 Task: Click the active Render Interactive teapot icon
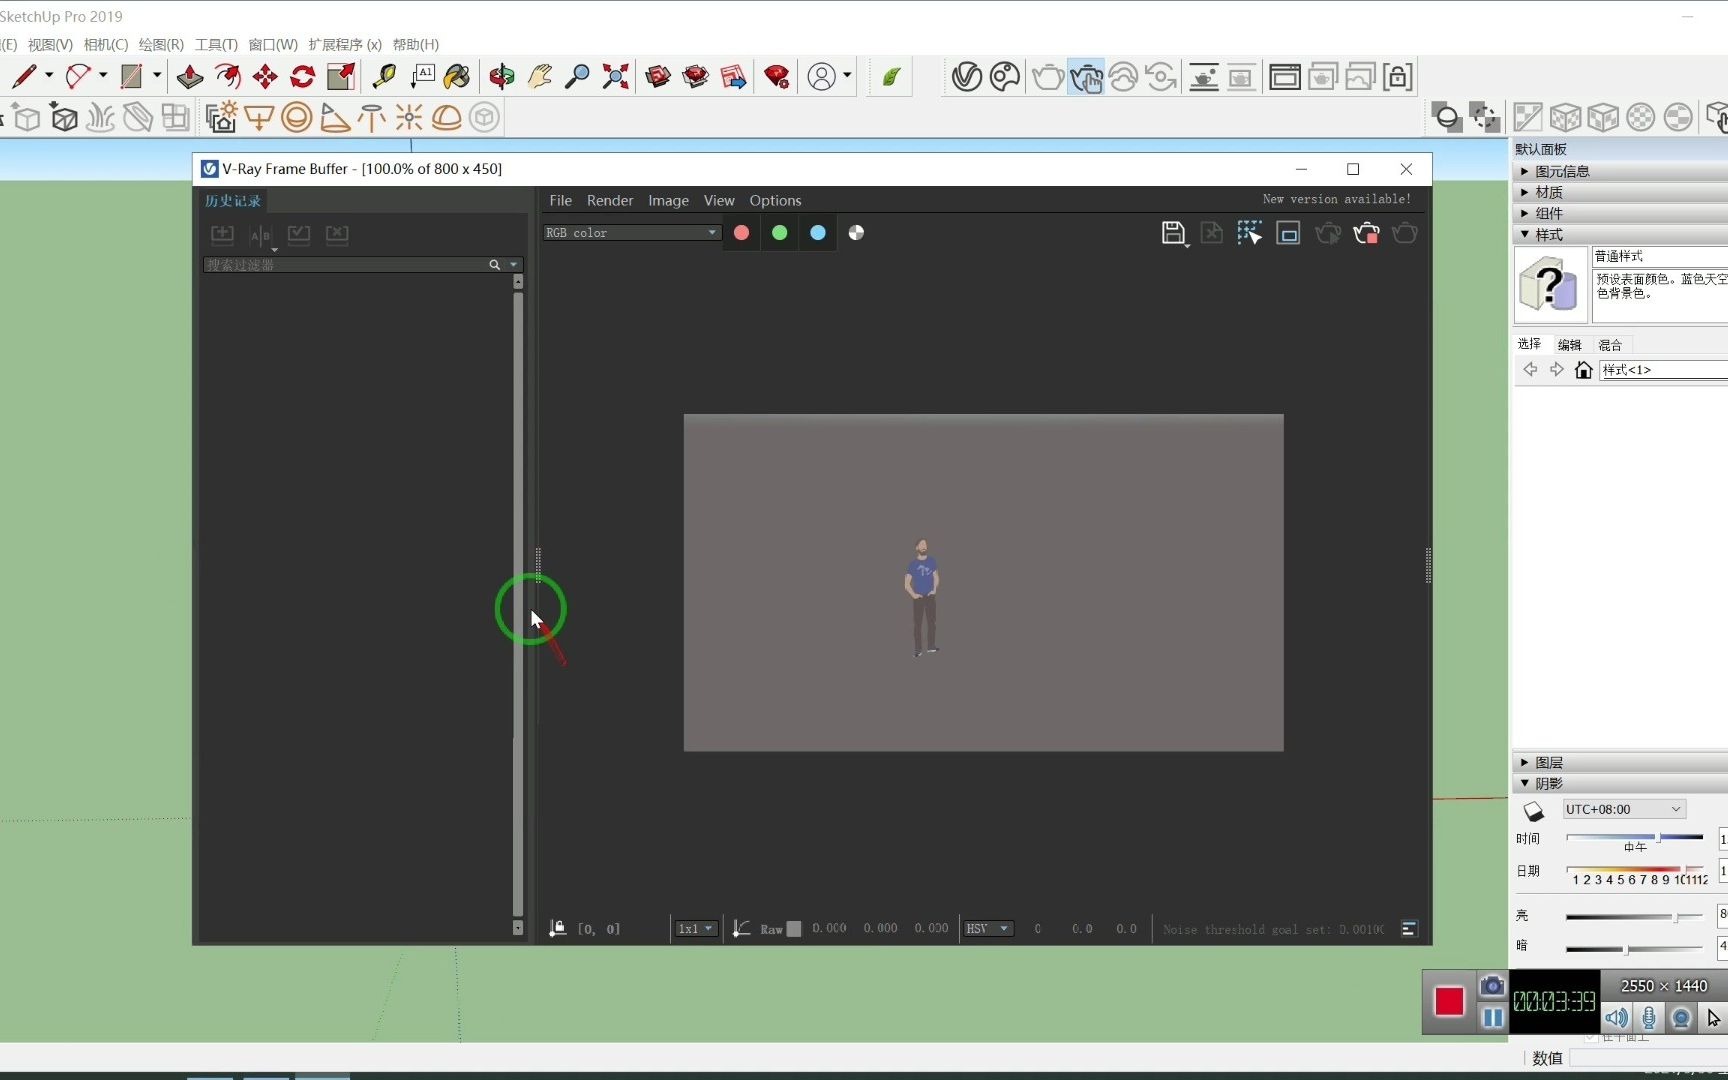coord(1085,76)
